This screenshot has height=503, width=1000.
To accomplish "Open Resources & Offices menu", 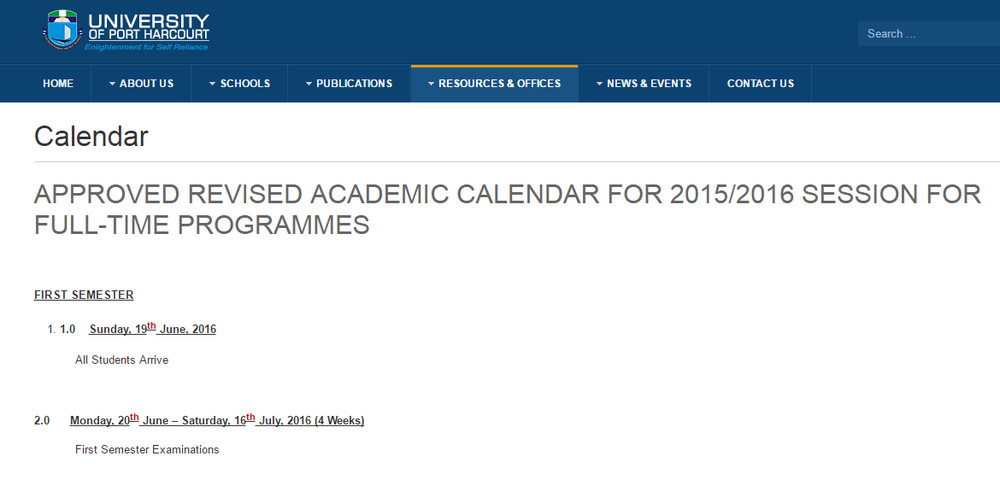I will pyautogui.click(x=494, y=84).
